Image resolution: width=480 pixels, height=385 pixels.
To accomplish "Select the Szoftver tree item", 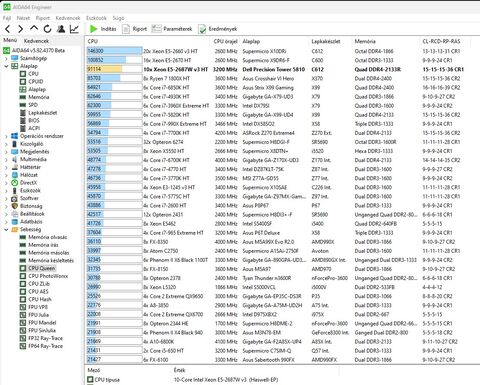I will 25,198.
